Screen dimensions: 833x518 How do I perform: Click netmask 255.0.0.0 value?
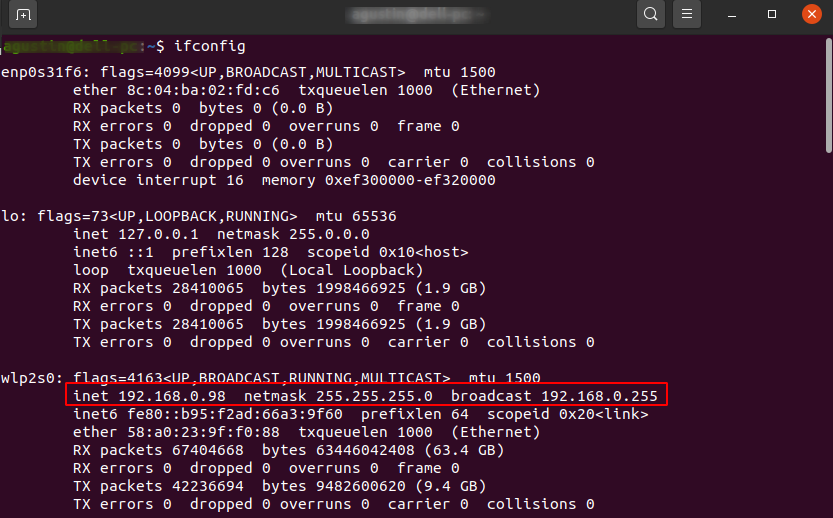[329, 234]
